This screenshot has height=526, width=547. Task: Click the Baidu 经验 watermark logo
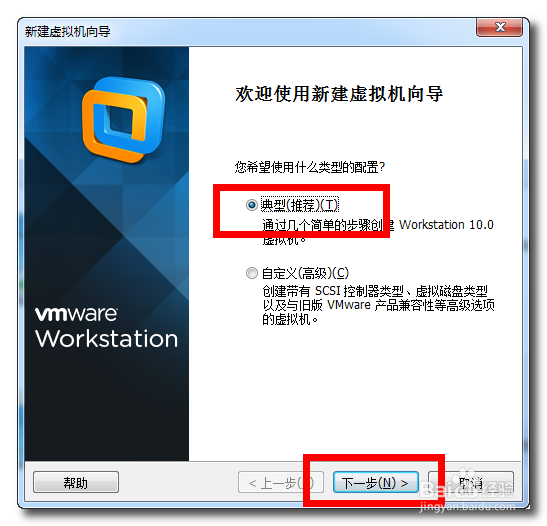click(x=466, y=487)
